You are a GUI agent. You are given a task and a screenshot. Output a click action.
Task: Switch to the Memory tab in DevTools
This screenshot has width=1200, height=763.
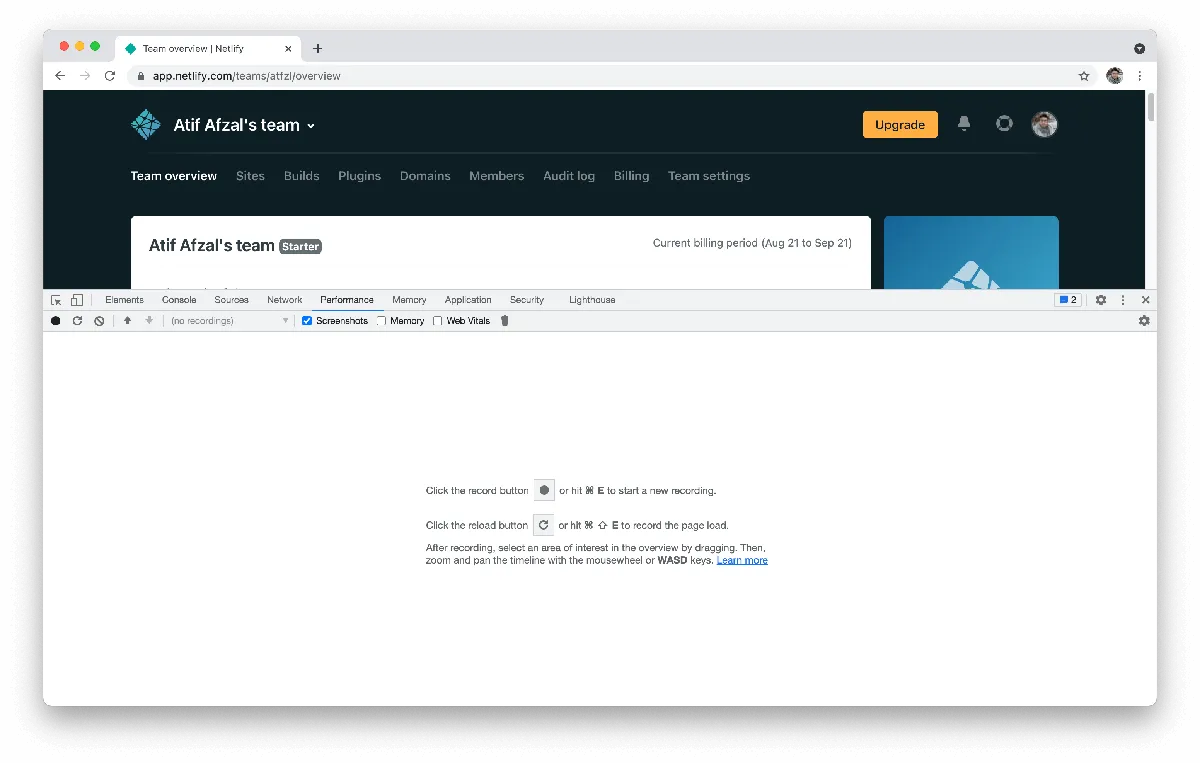[x=409, y=300]
